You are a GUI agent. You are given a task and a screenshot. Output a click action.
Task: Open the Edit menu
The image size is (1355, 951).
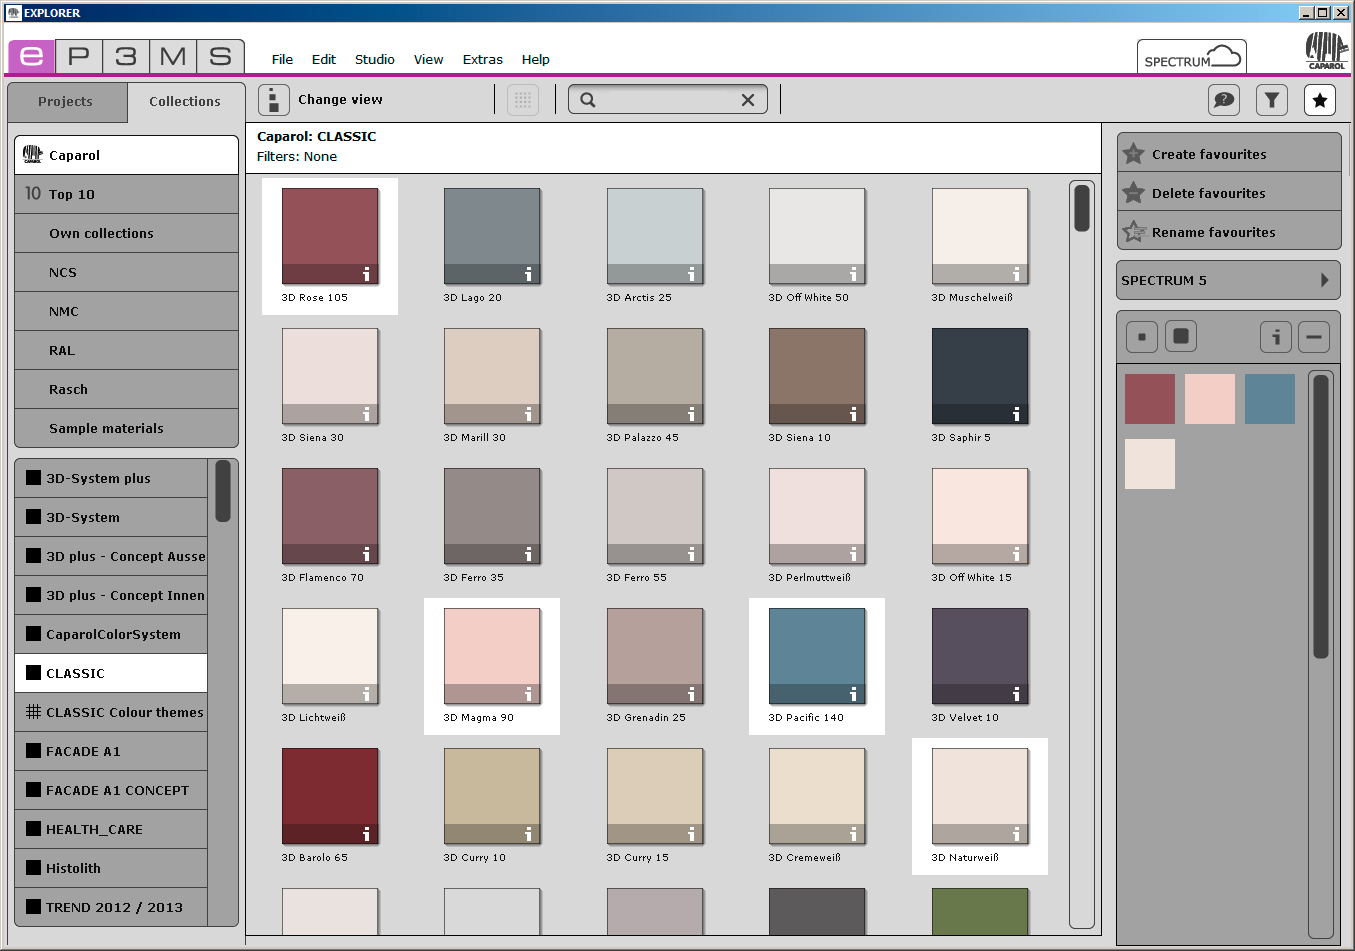point(324,60)
